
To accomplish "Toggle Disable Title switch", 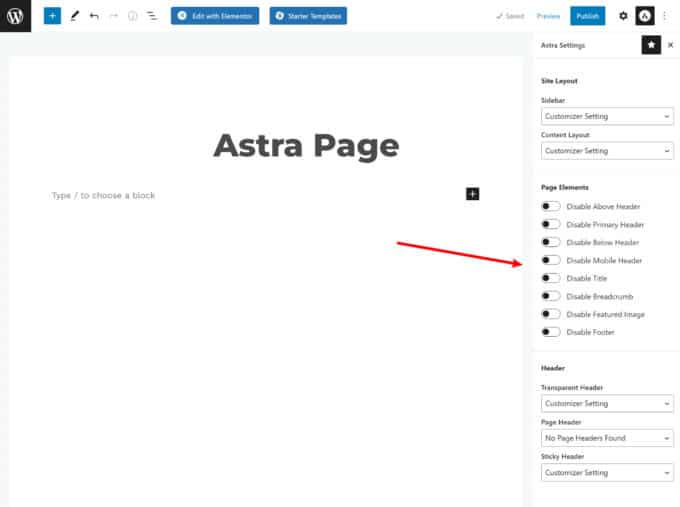I will click(x=551, y=278).
